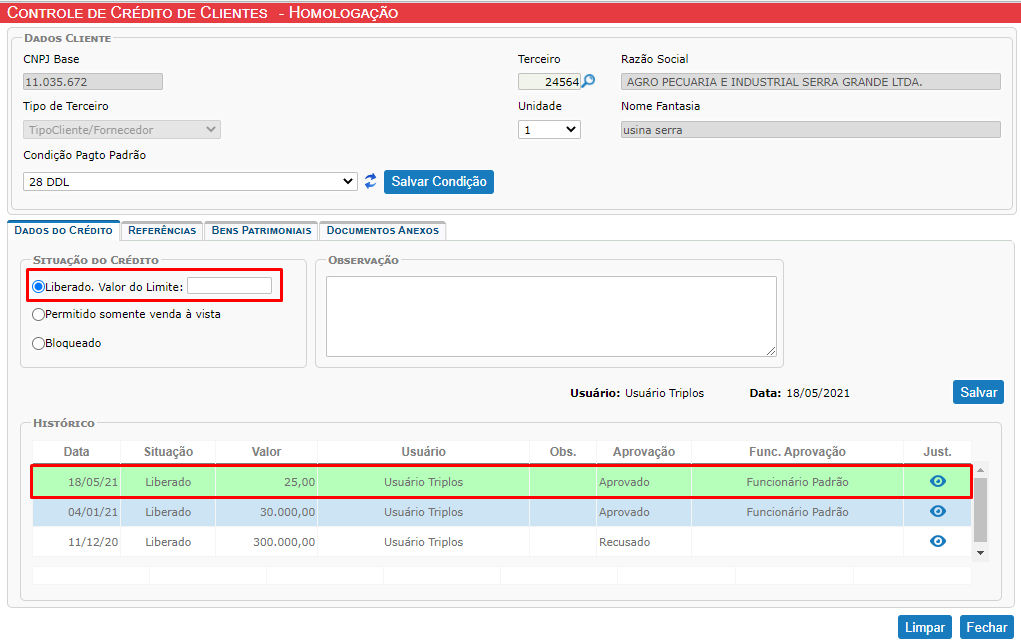Select the Liberado credit status radio button
This screenshot has width=1021, height=644.
pos(38,287)
